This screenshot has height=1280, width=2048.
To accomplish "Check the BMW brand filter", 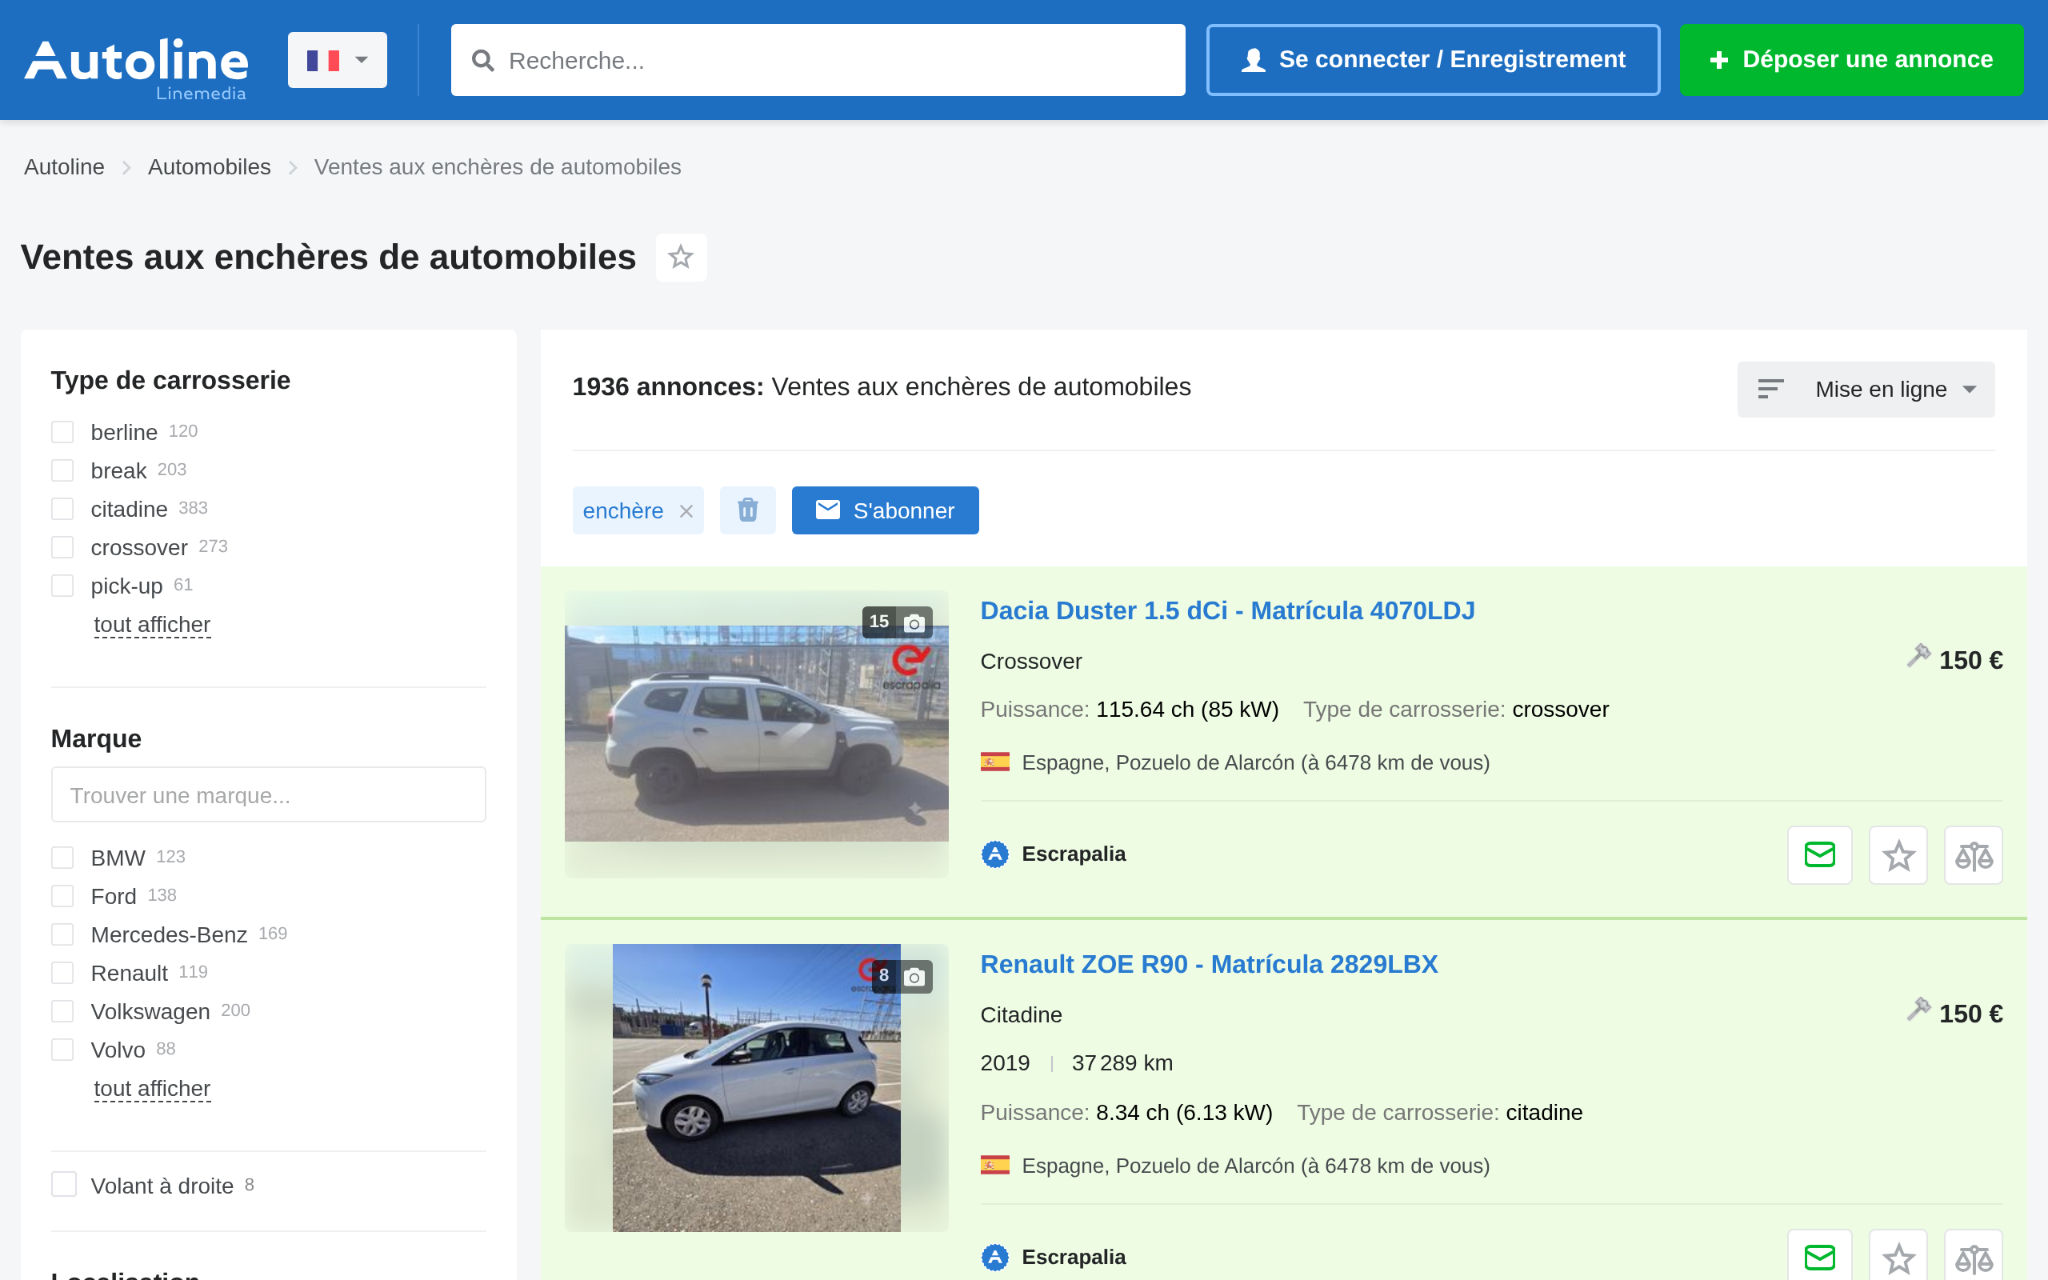I will click(63, 858).
